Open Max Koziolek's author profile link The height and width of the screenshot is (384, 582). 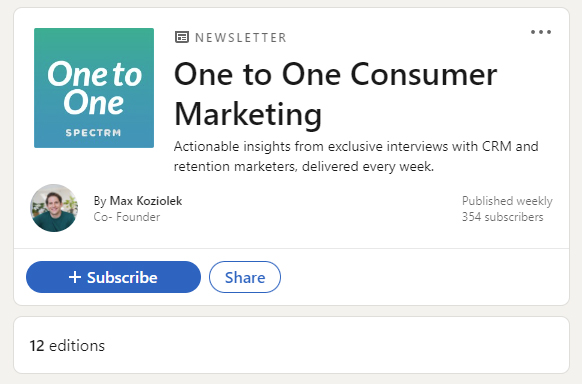[x=146, y=201]
